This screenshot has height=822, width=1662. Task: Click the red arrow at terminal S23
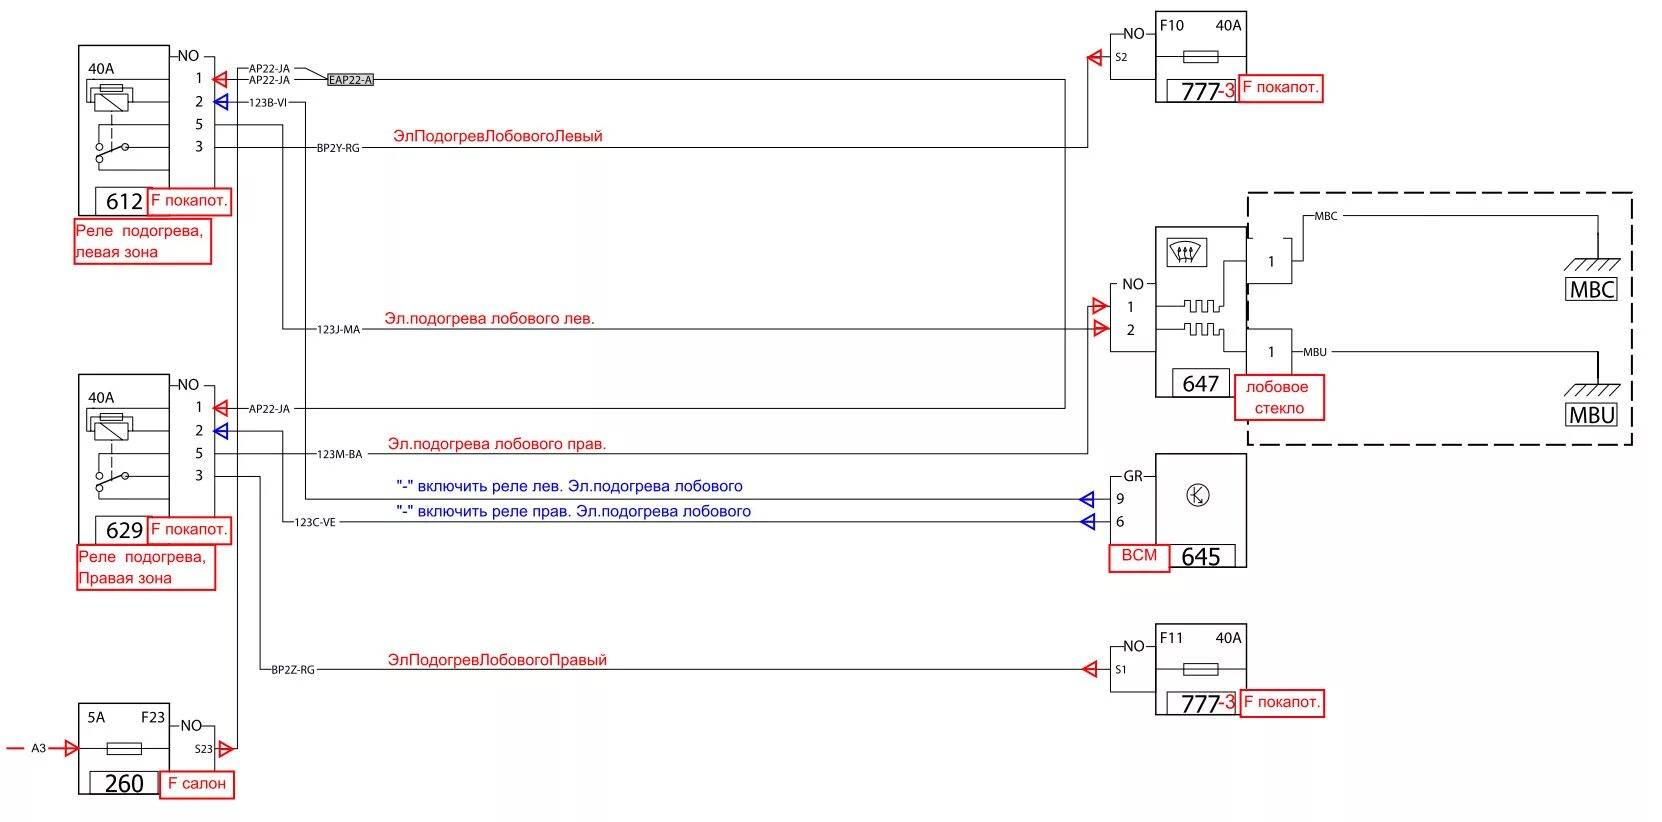pos(226,748)
